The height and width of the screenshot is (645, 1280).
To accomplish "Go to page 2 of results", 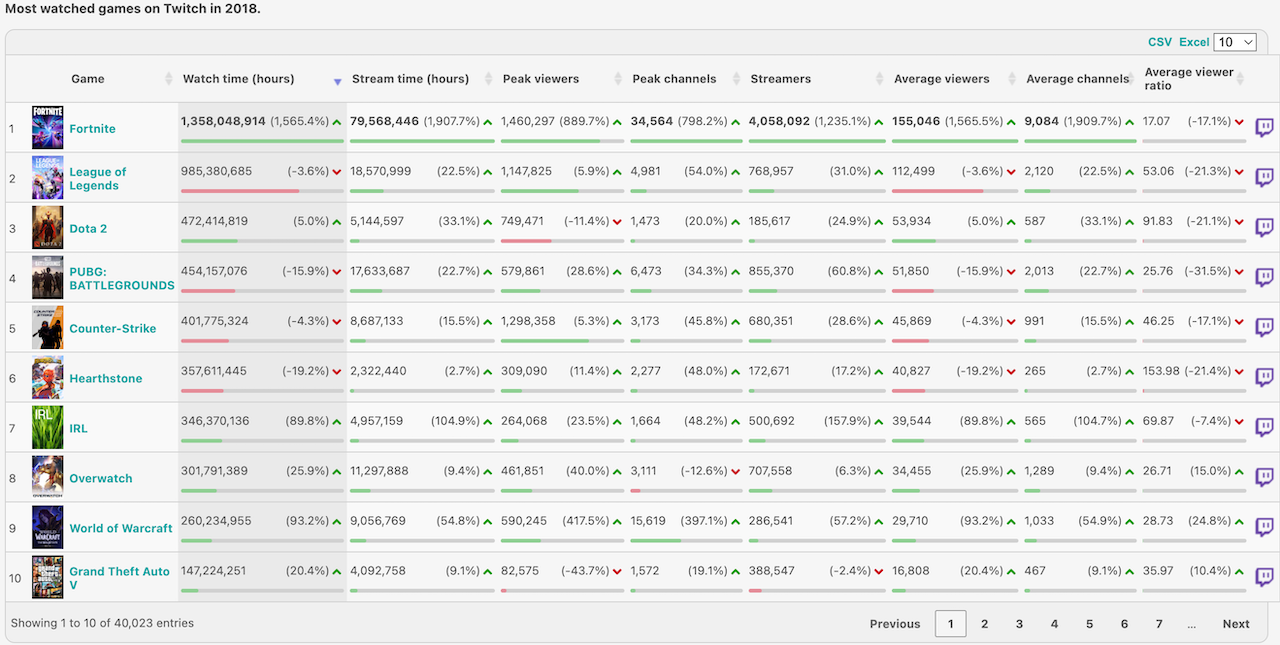I will 984,624.
